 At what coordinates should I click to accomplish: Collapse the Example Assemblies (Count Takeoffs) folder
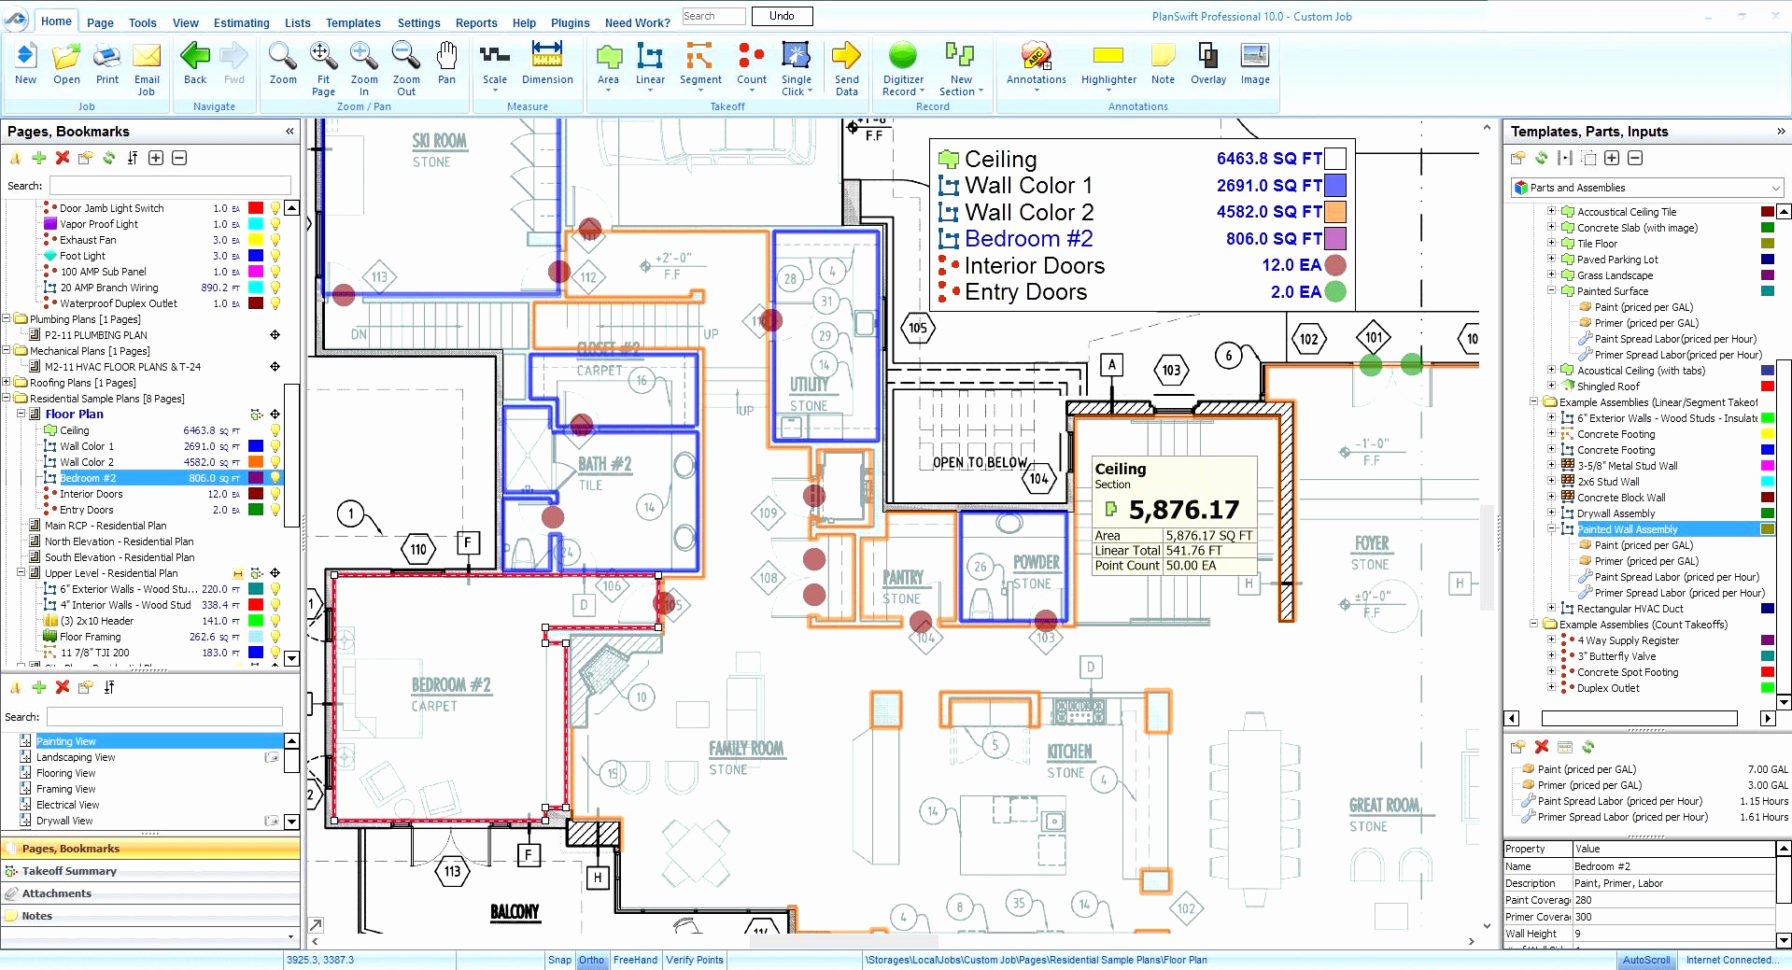click(x=1534, y=624)
